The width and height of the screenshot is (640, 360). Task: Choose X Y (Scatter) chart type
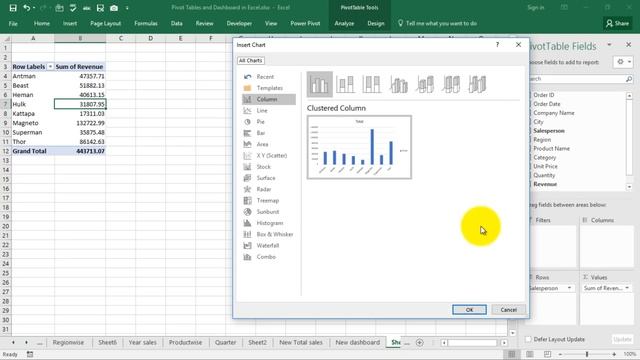click(269, 156)
